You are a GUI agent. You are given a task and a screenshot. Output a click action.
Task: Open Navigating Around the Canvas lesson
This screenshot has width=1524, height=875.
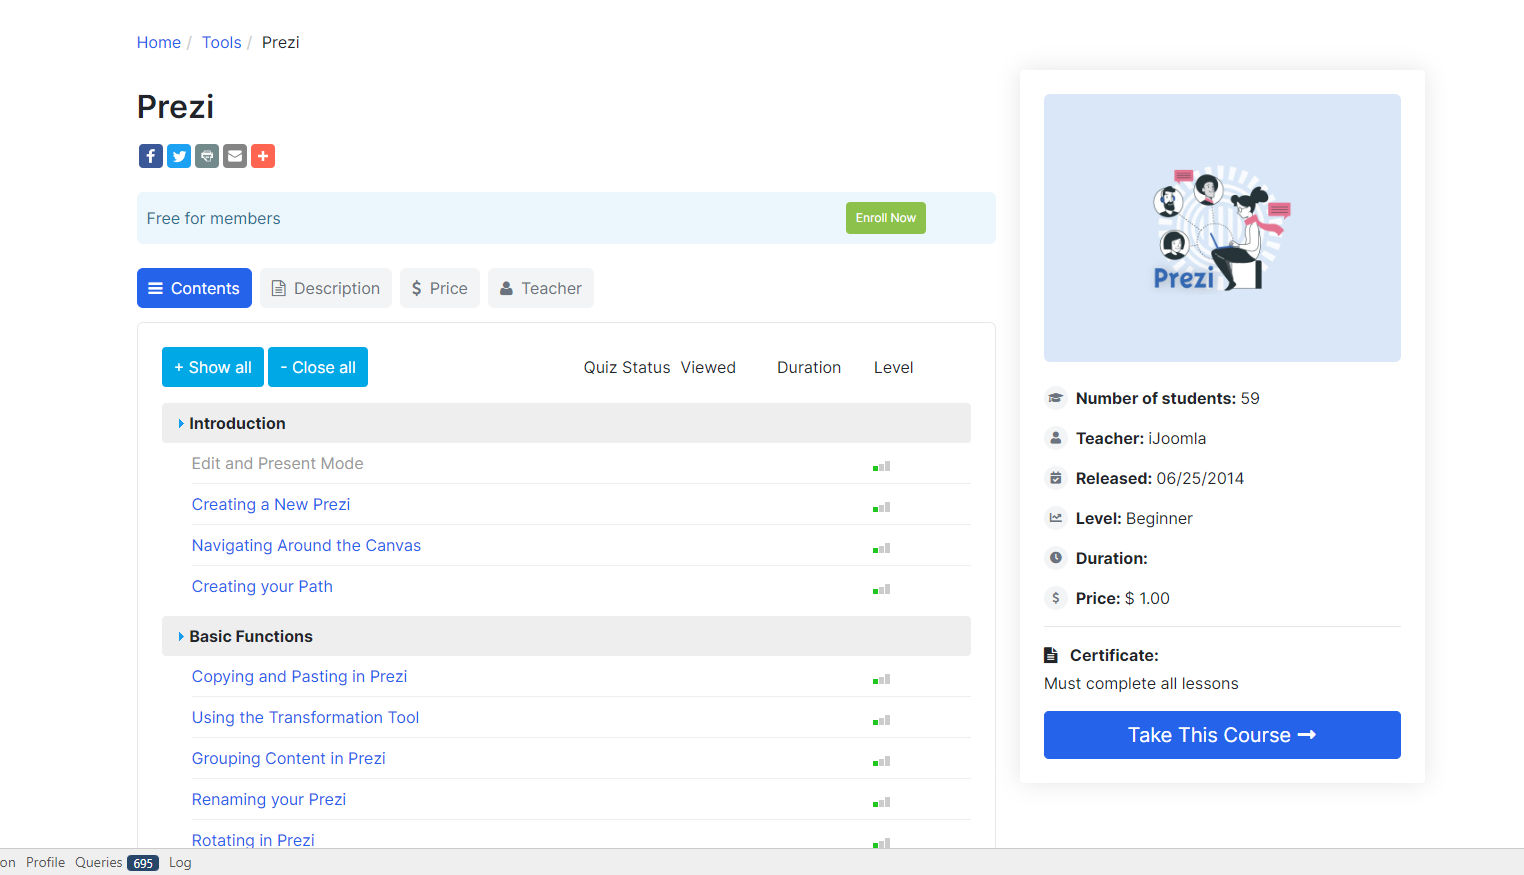(306, 545)
